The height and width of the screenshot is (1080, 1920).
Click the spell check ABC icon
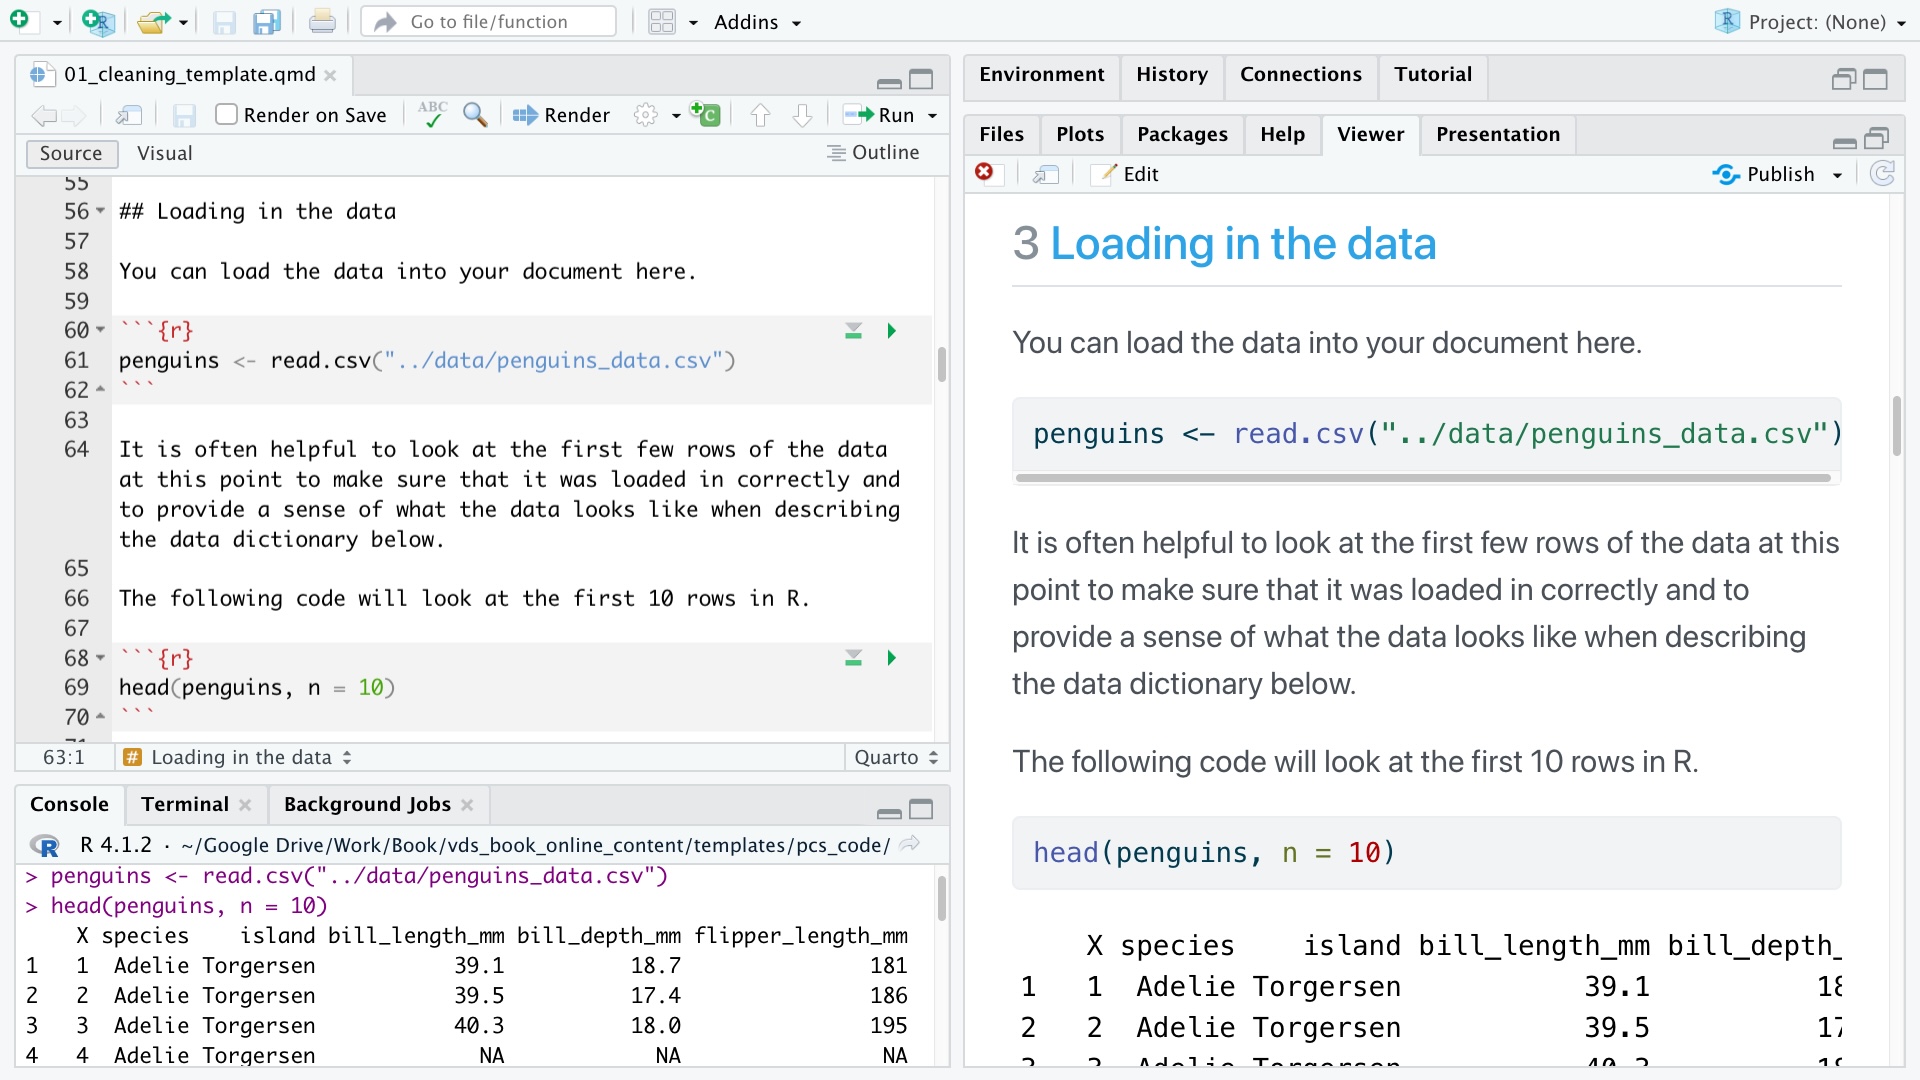click(x=432, y=115)
